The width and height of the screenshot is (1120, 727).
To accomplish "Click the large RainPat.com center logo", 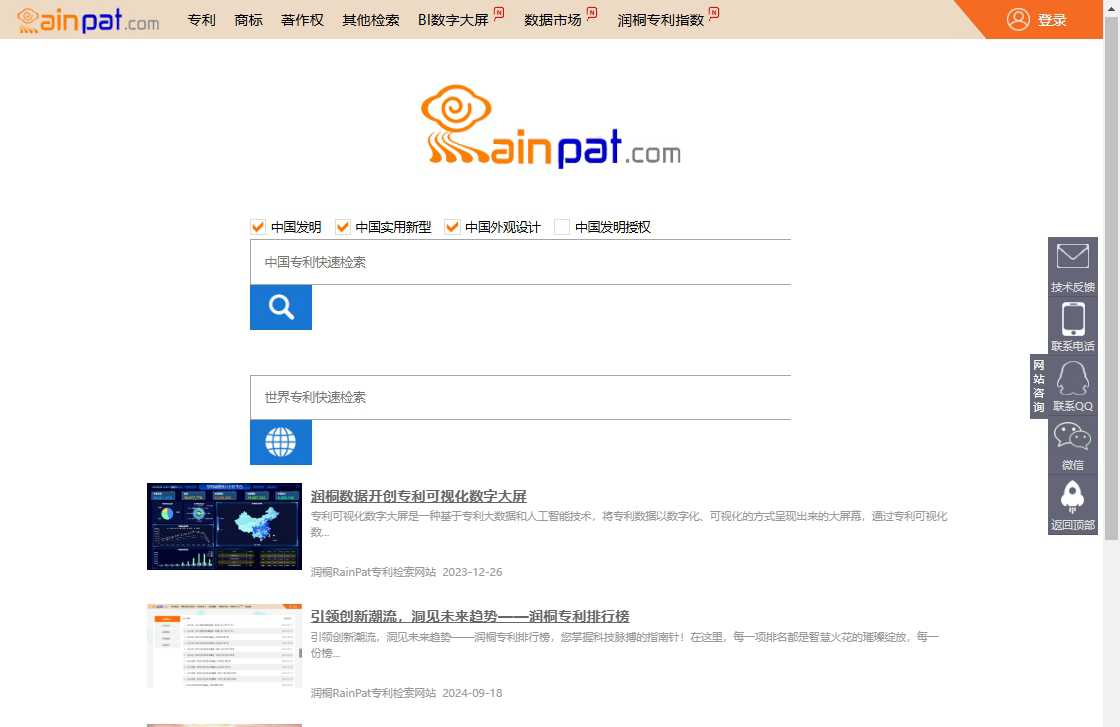I will 551,127.
